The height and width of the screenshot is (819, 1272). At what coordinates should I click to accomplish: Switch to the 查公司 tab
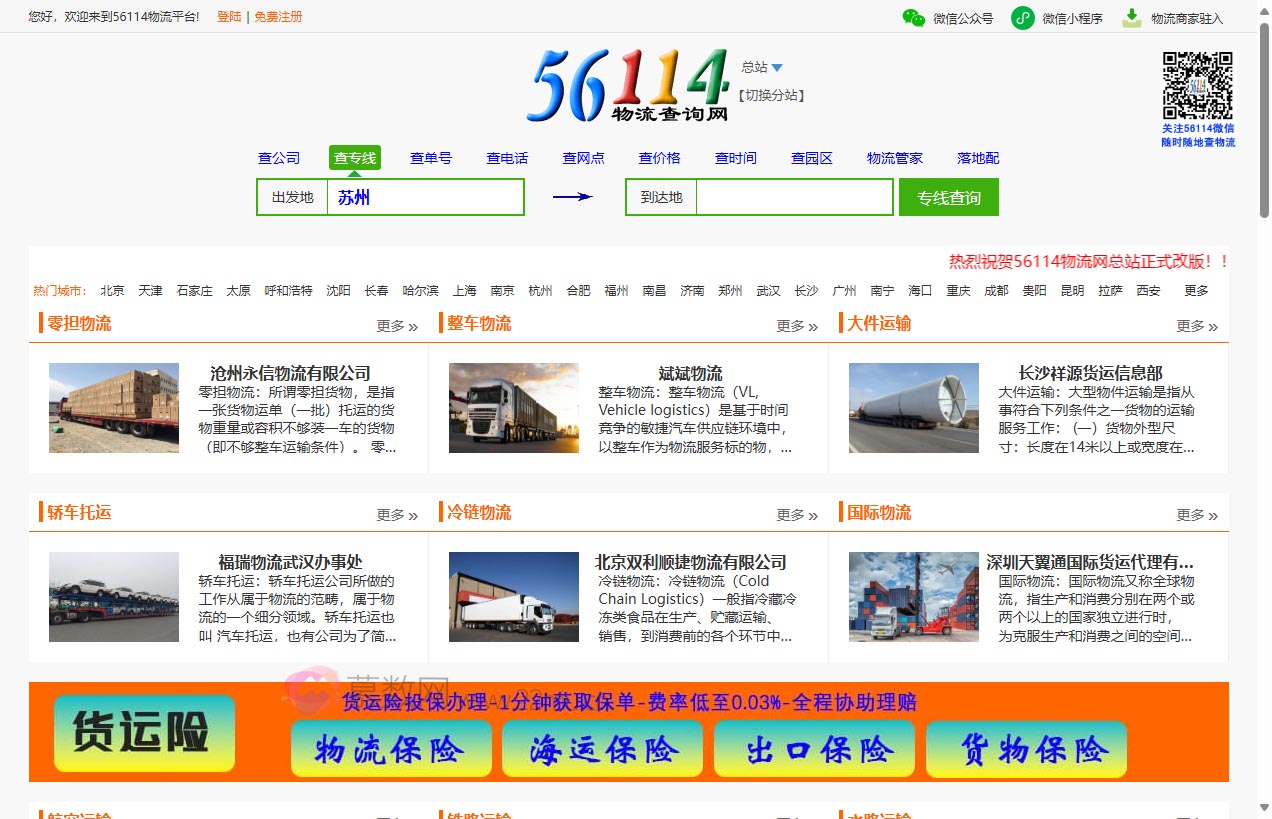tap(278, 157)
